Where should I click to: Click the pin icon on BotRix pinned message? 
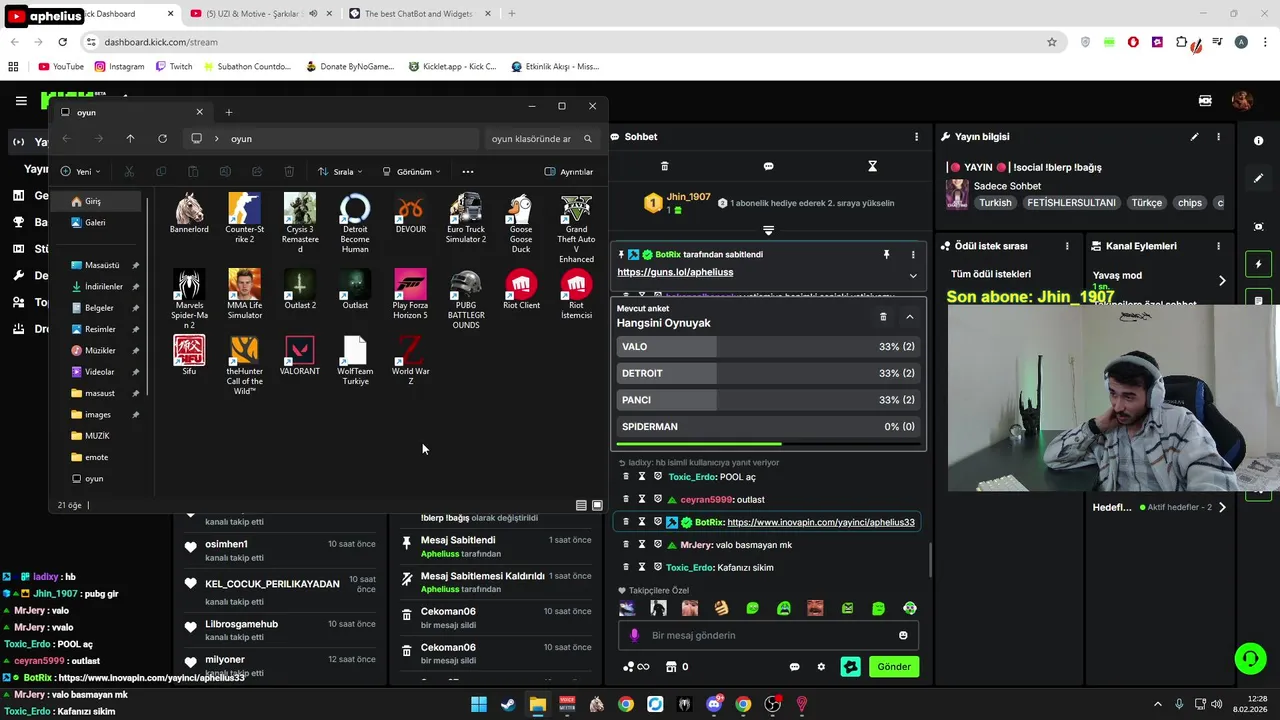(886, 255)
